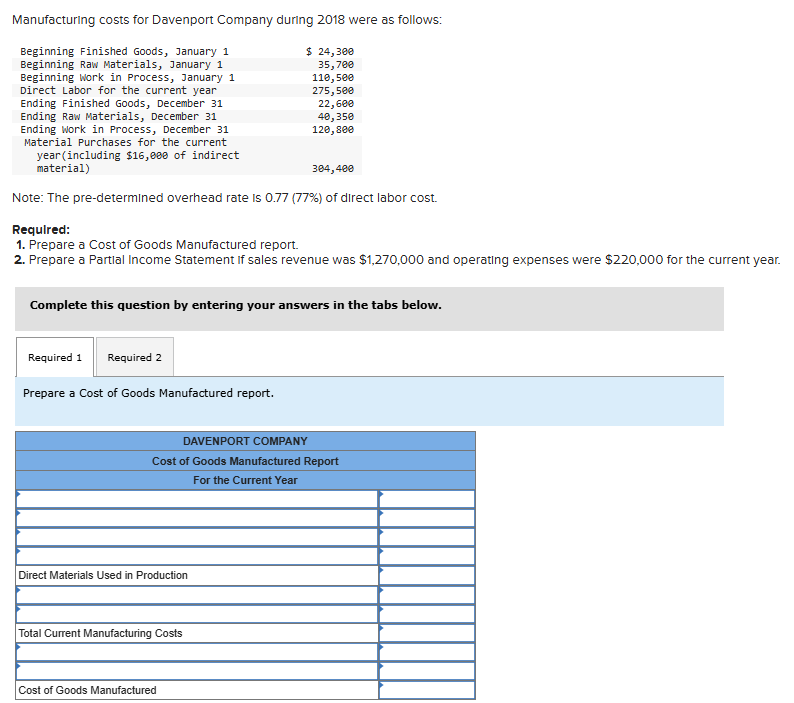
Task: Open label dropdown directly above Direct Materials Used
Action: tap(197, 556)
